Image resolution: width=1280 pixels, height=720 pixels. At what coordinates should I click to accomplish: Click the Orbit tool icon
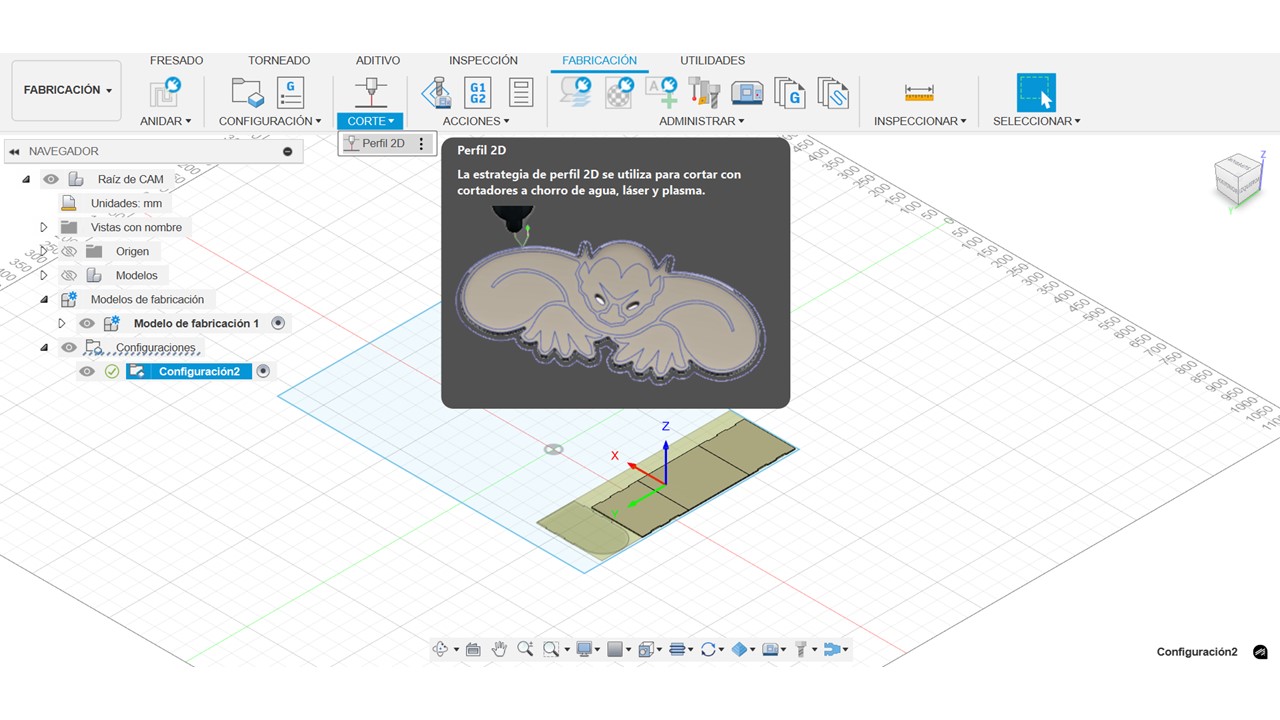440,649
